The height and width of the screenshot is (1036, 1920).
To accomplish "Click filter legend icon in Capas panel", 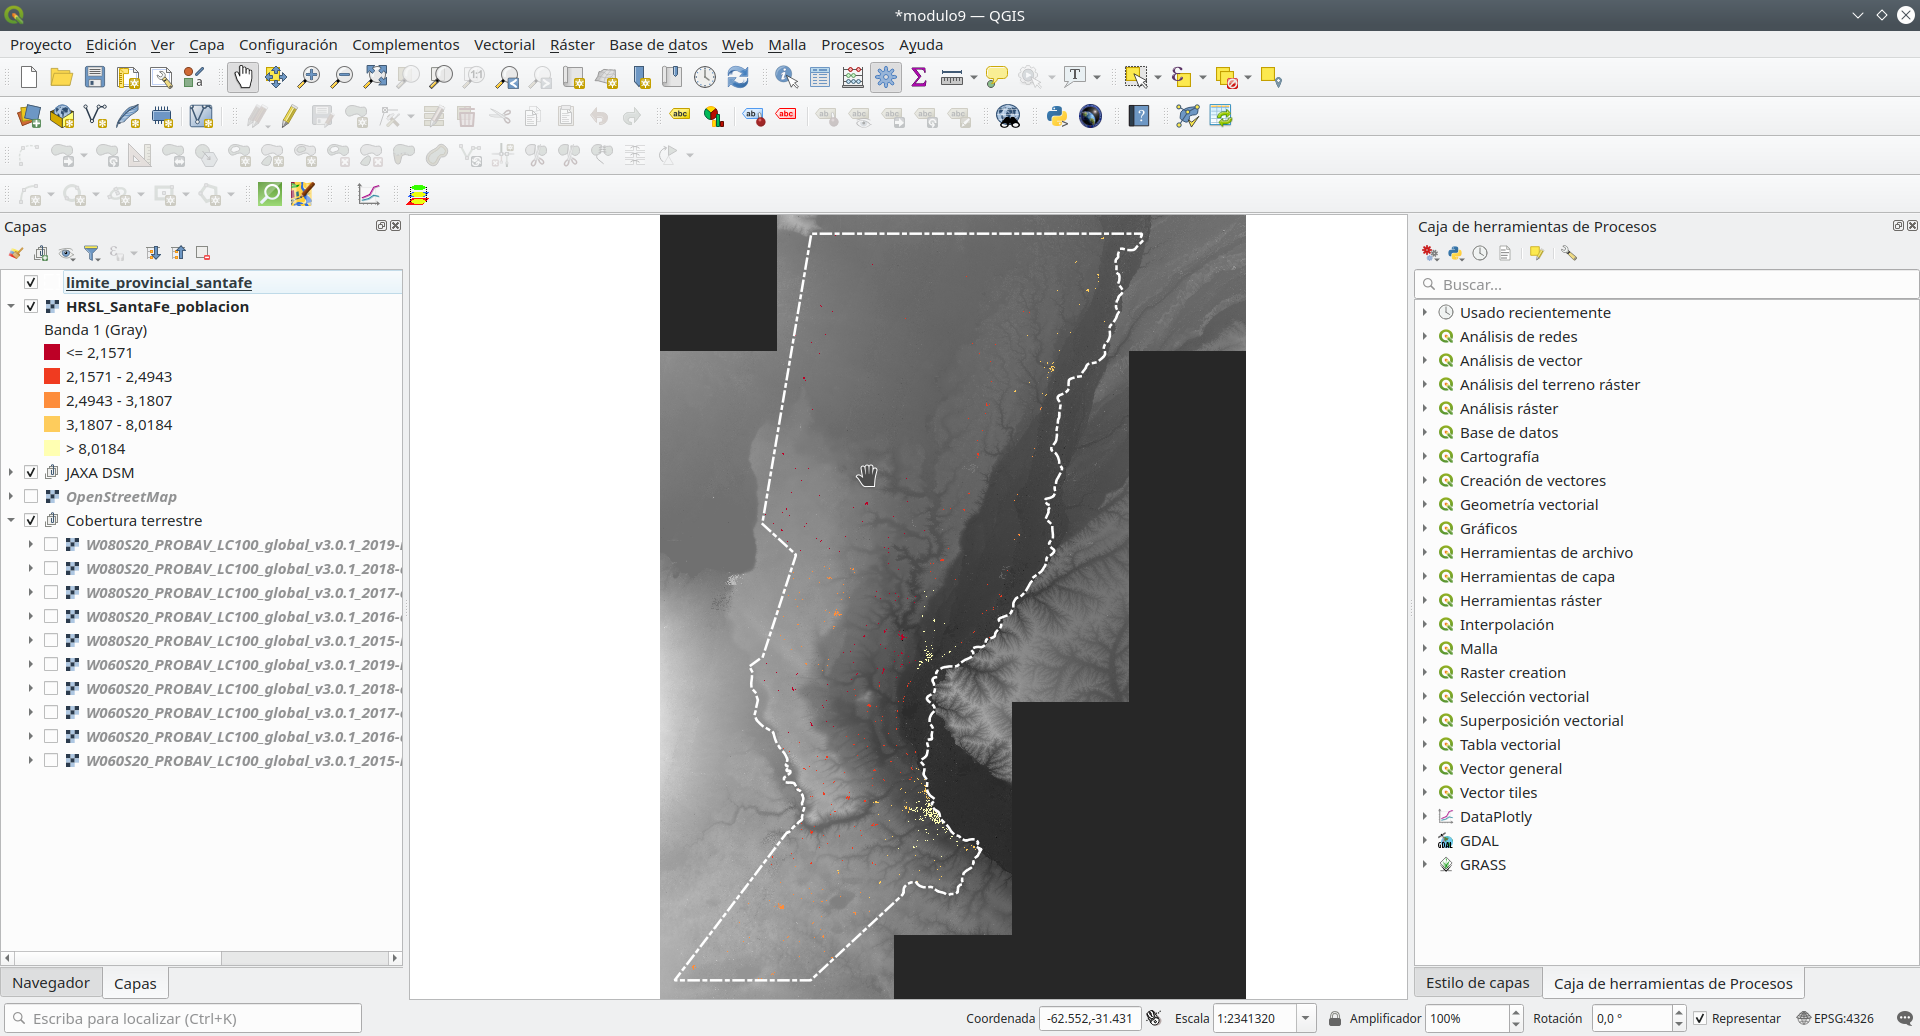I will [92, 253].
